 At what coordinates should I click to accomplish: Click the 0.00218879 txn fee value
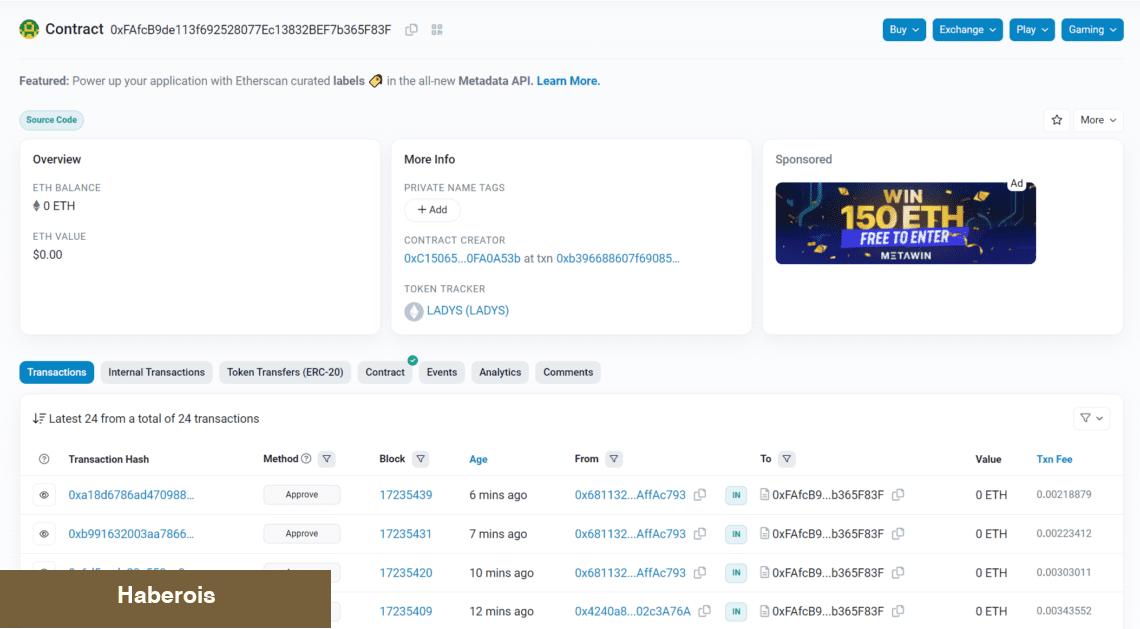[x=1064, y=494]
